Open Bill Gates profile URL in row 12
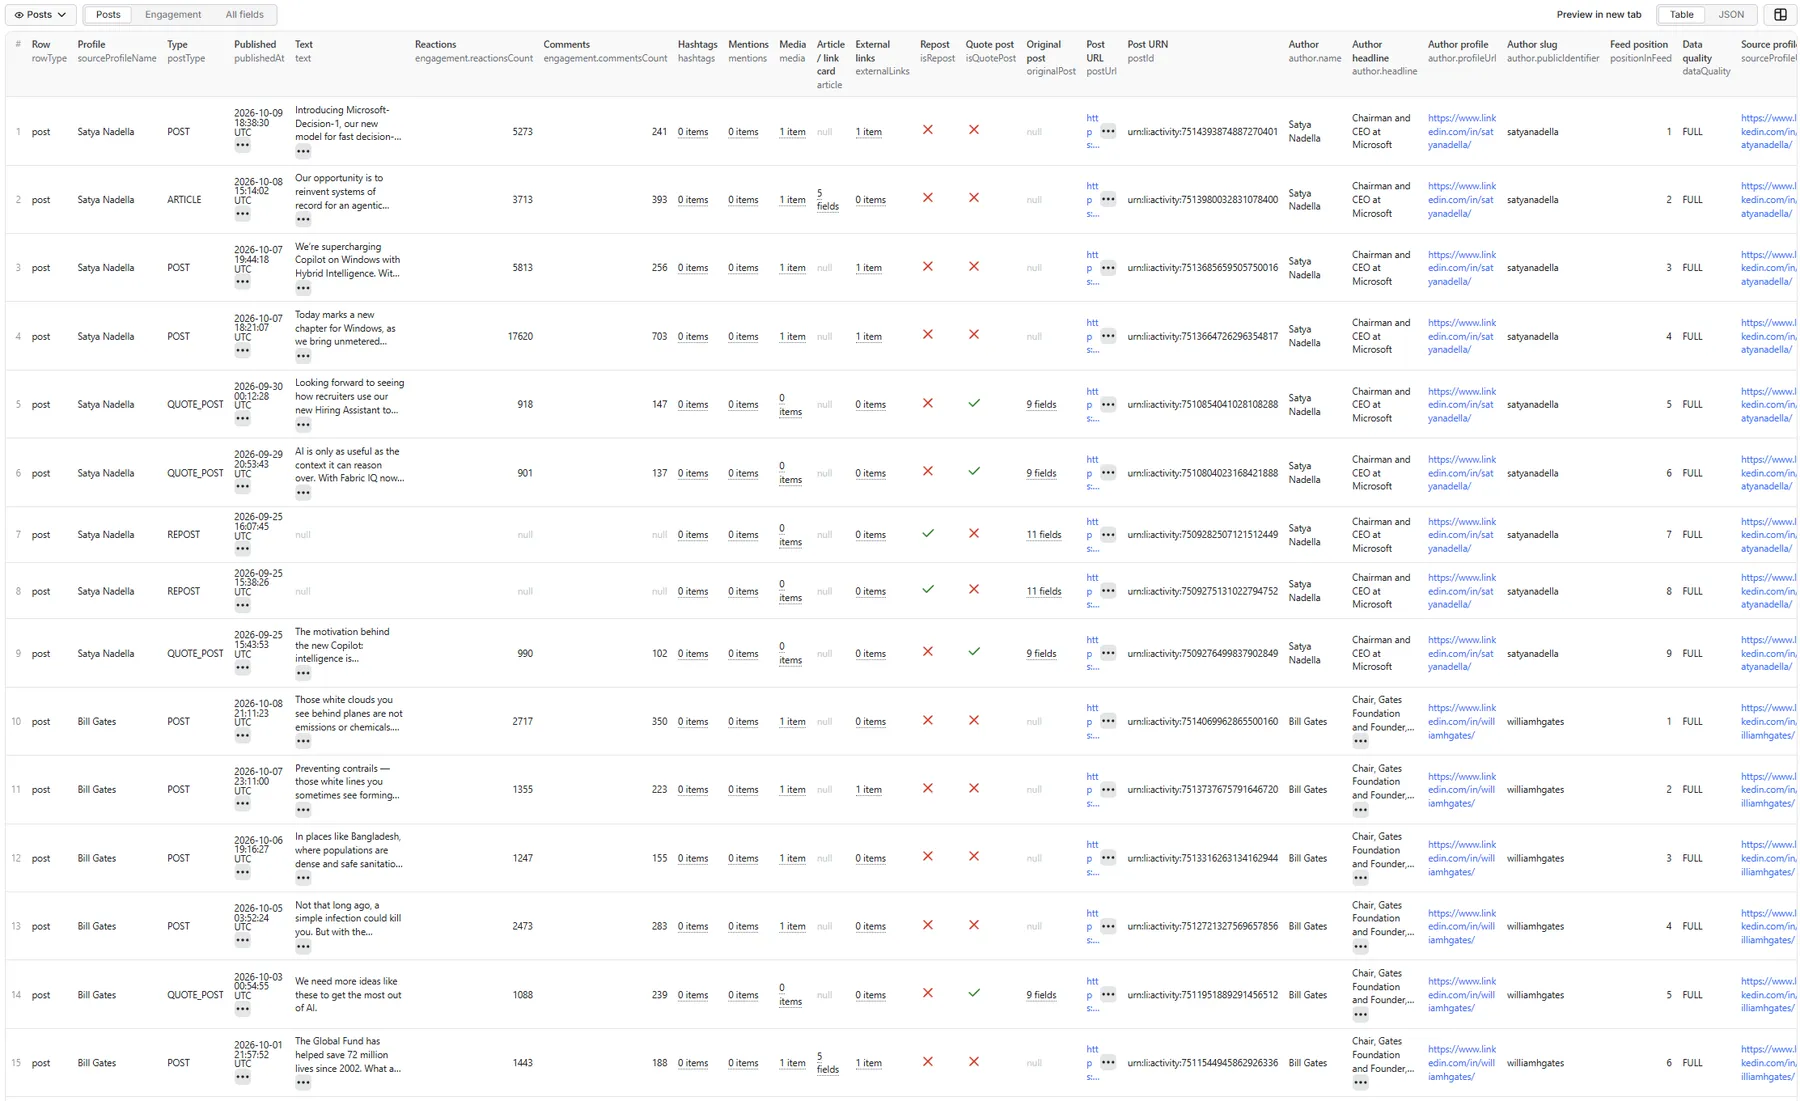This screenshot has height=1101, width=1800. pyautogui.click(x=1461, y=859)
